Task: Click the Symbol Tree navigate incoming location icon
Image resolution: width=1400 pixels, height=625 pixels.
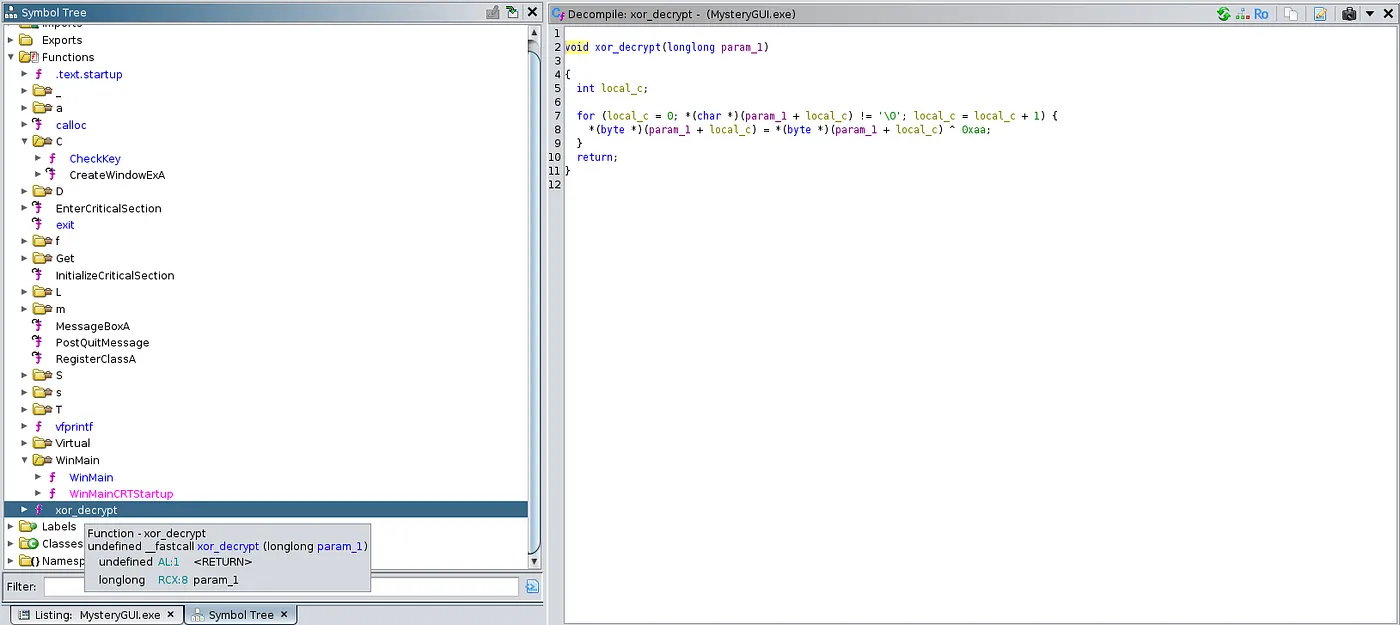Action: pos(512,13)
